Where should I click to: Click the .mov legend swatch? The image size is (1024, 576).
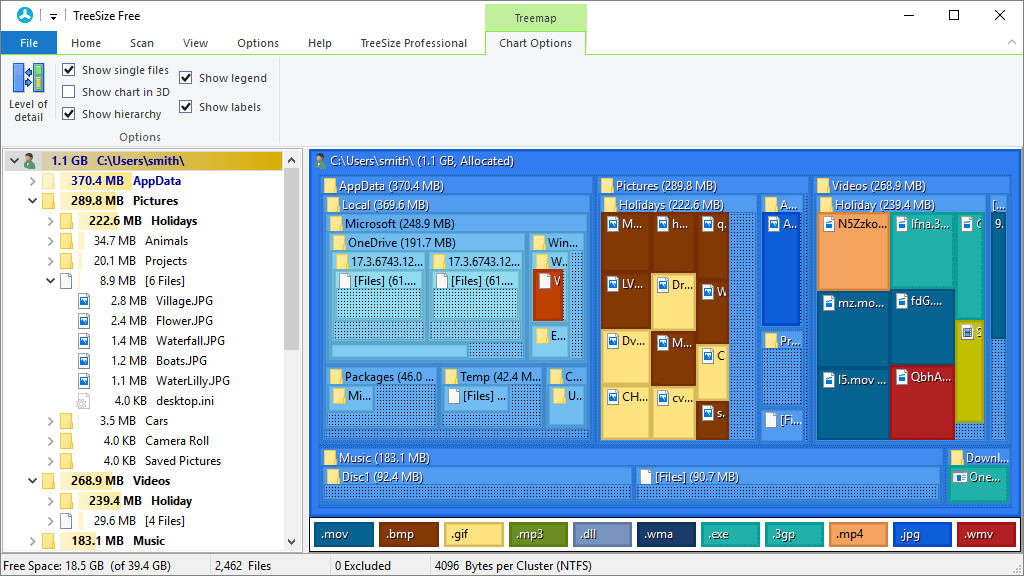344,534
